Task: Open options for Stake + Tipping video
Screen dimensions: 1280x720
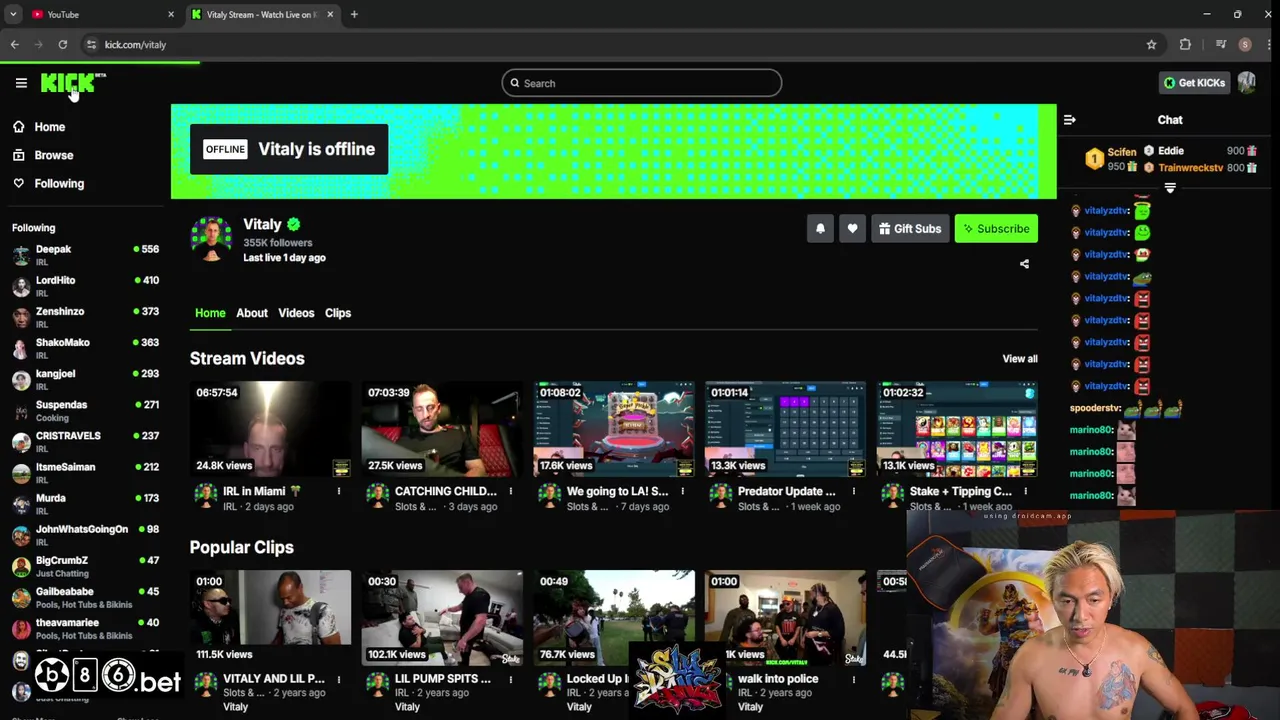Action: click(x=1025, y=491)
